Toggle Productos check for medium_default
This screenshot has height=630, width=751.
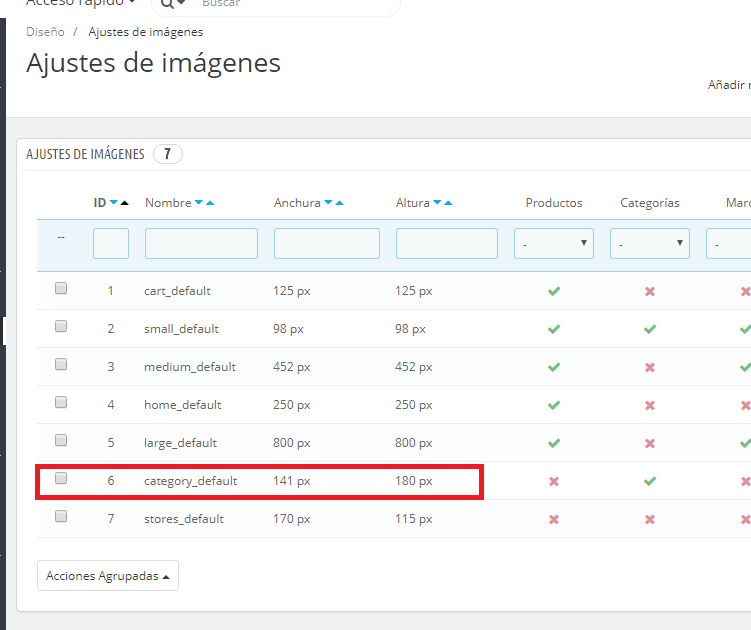[554, 367]
